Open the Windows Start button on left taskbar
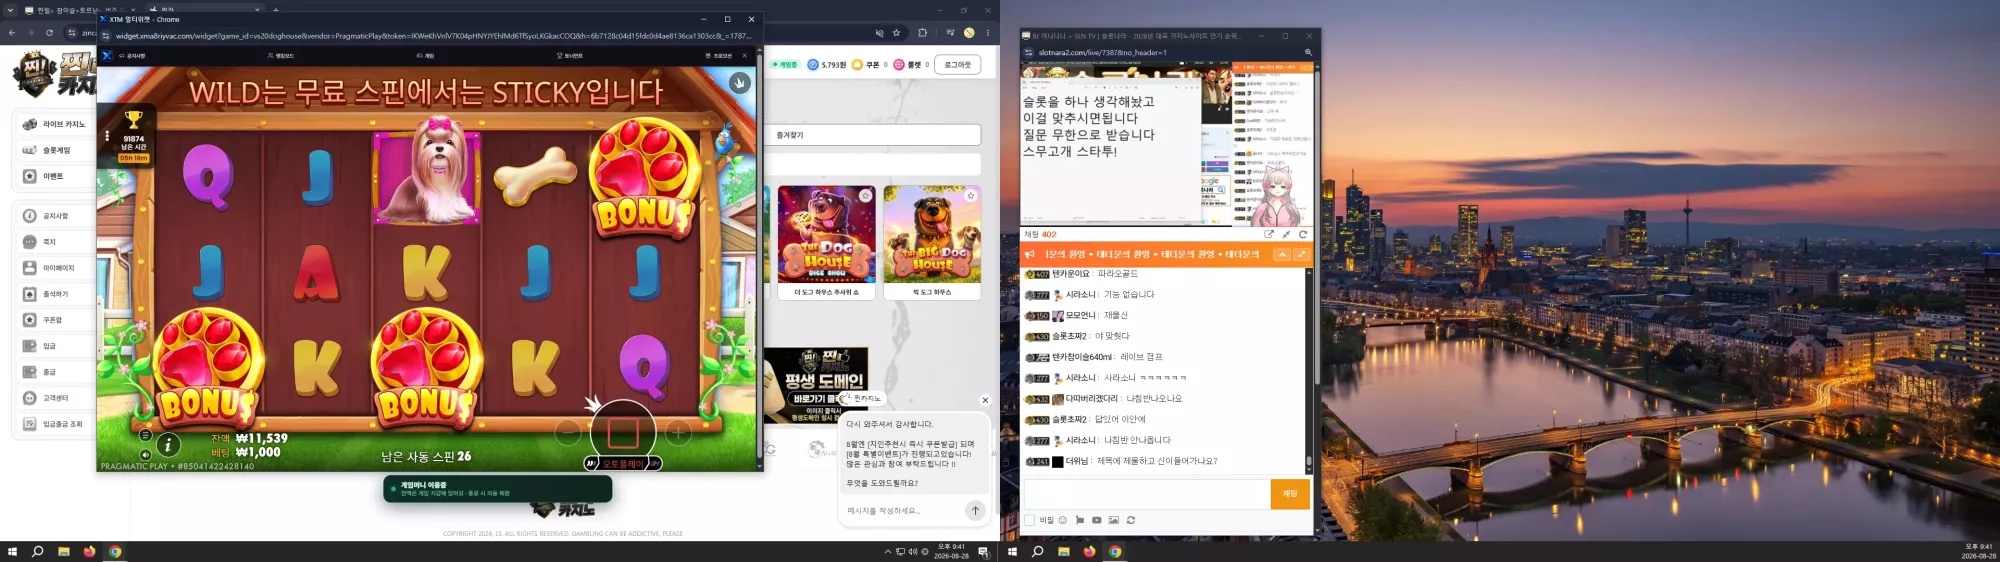The height and width of the screenshot is (562, 2000). (12, 551)
